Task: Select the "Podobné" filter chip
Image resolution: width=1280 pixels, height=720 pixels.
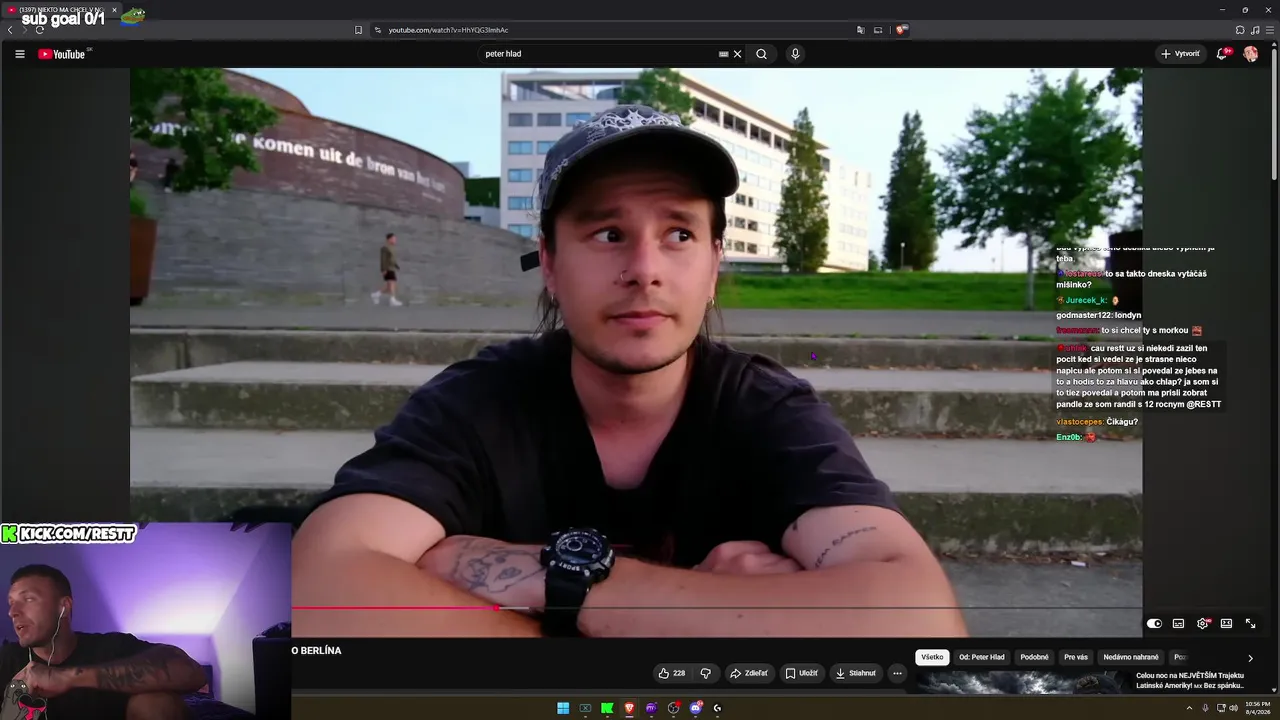Action: pyautogui.click(x=1034, y=657)
